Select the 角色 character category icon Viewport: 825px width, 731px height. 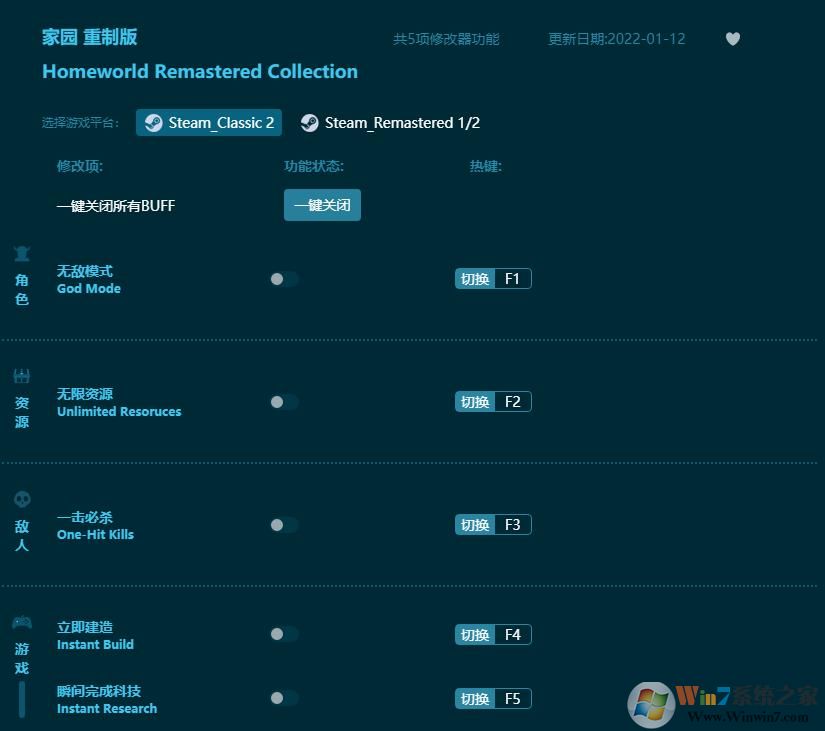22,254
